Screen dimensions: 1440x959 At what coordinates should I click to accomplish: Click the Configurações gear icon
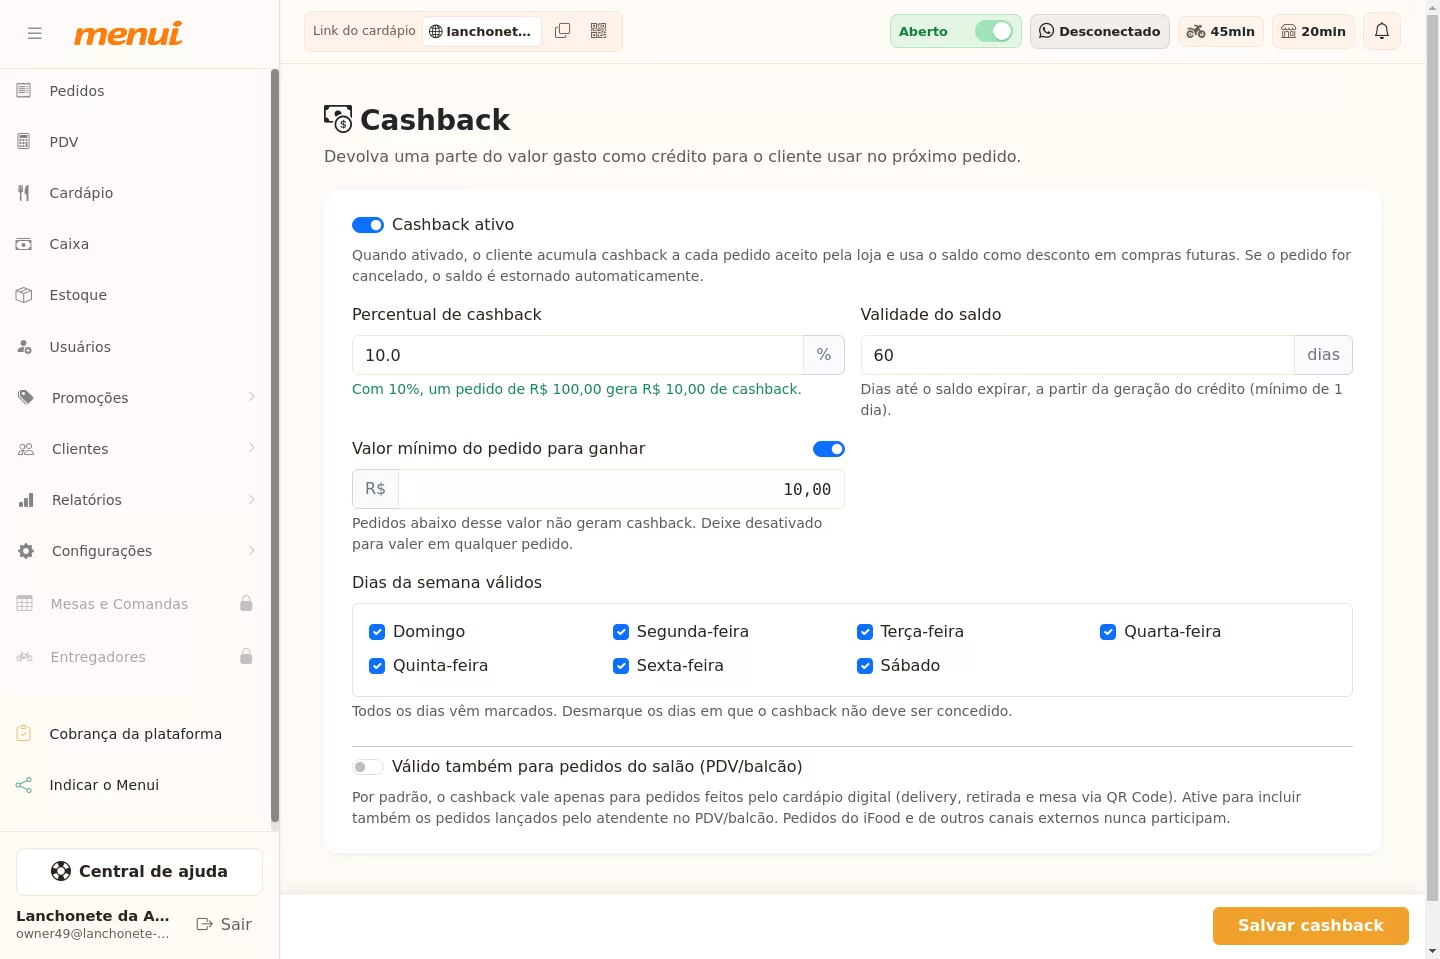26,551
